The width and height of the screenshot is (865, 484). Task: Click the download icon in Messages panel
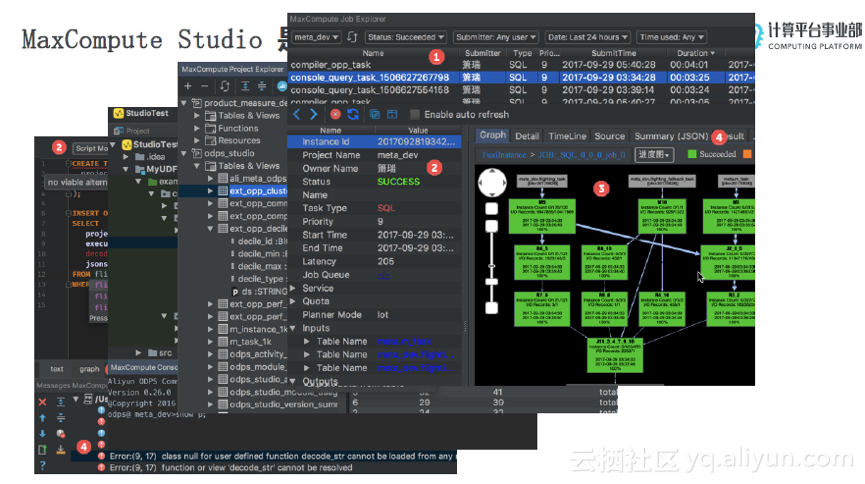pos(61,450)
